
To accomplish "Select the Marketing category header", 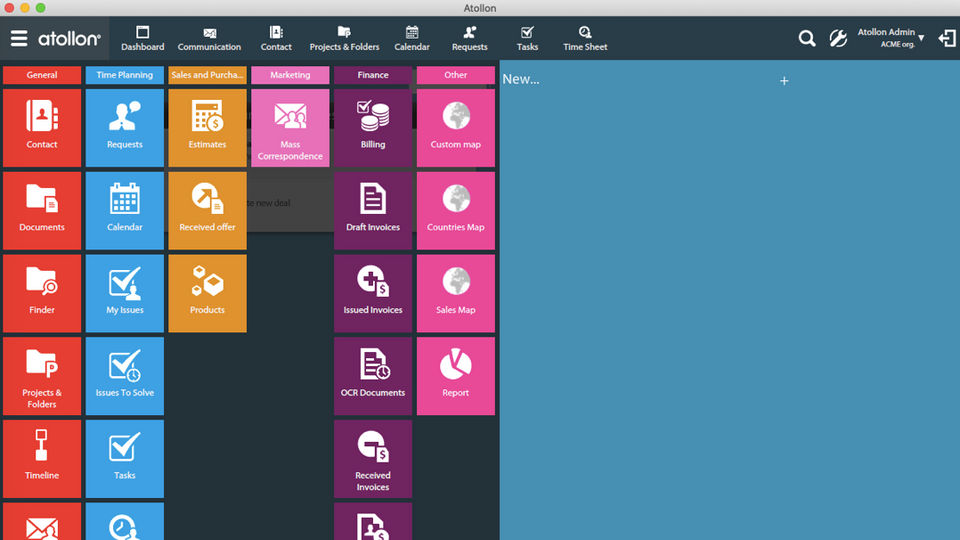I will [x=290, y=75].
